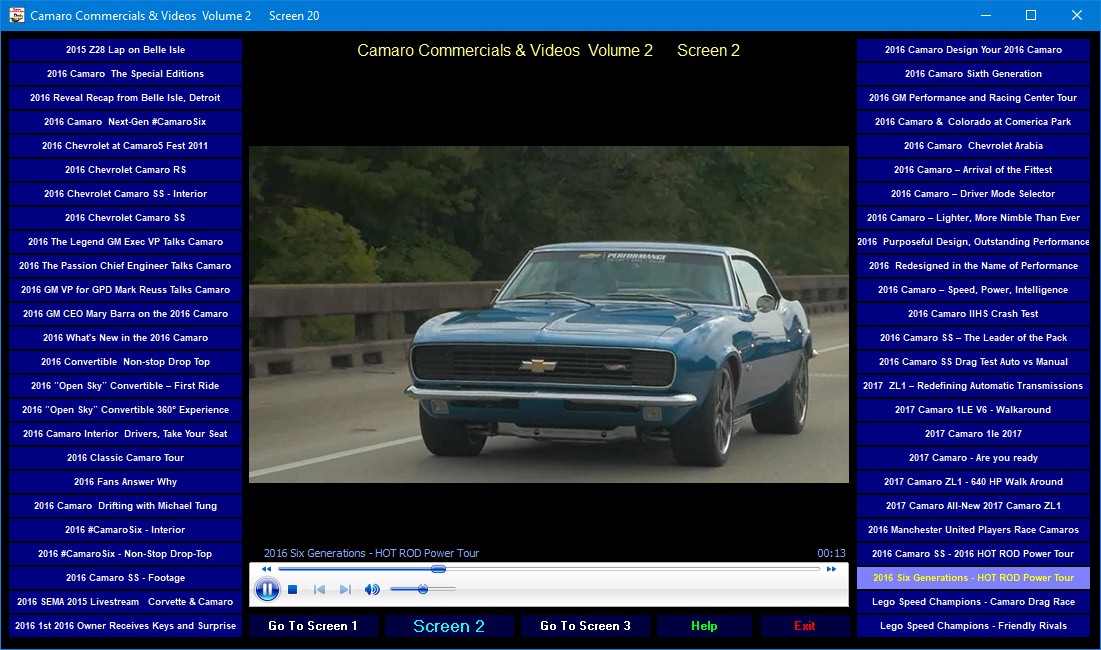Select 2017 Camaro ZL1 - 640 HP Walk Around
This screenshot has height=650, width=1101.
point(973,482)
